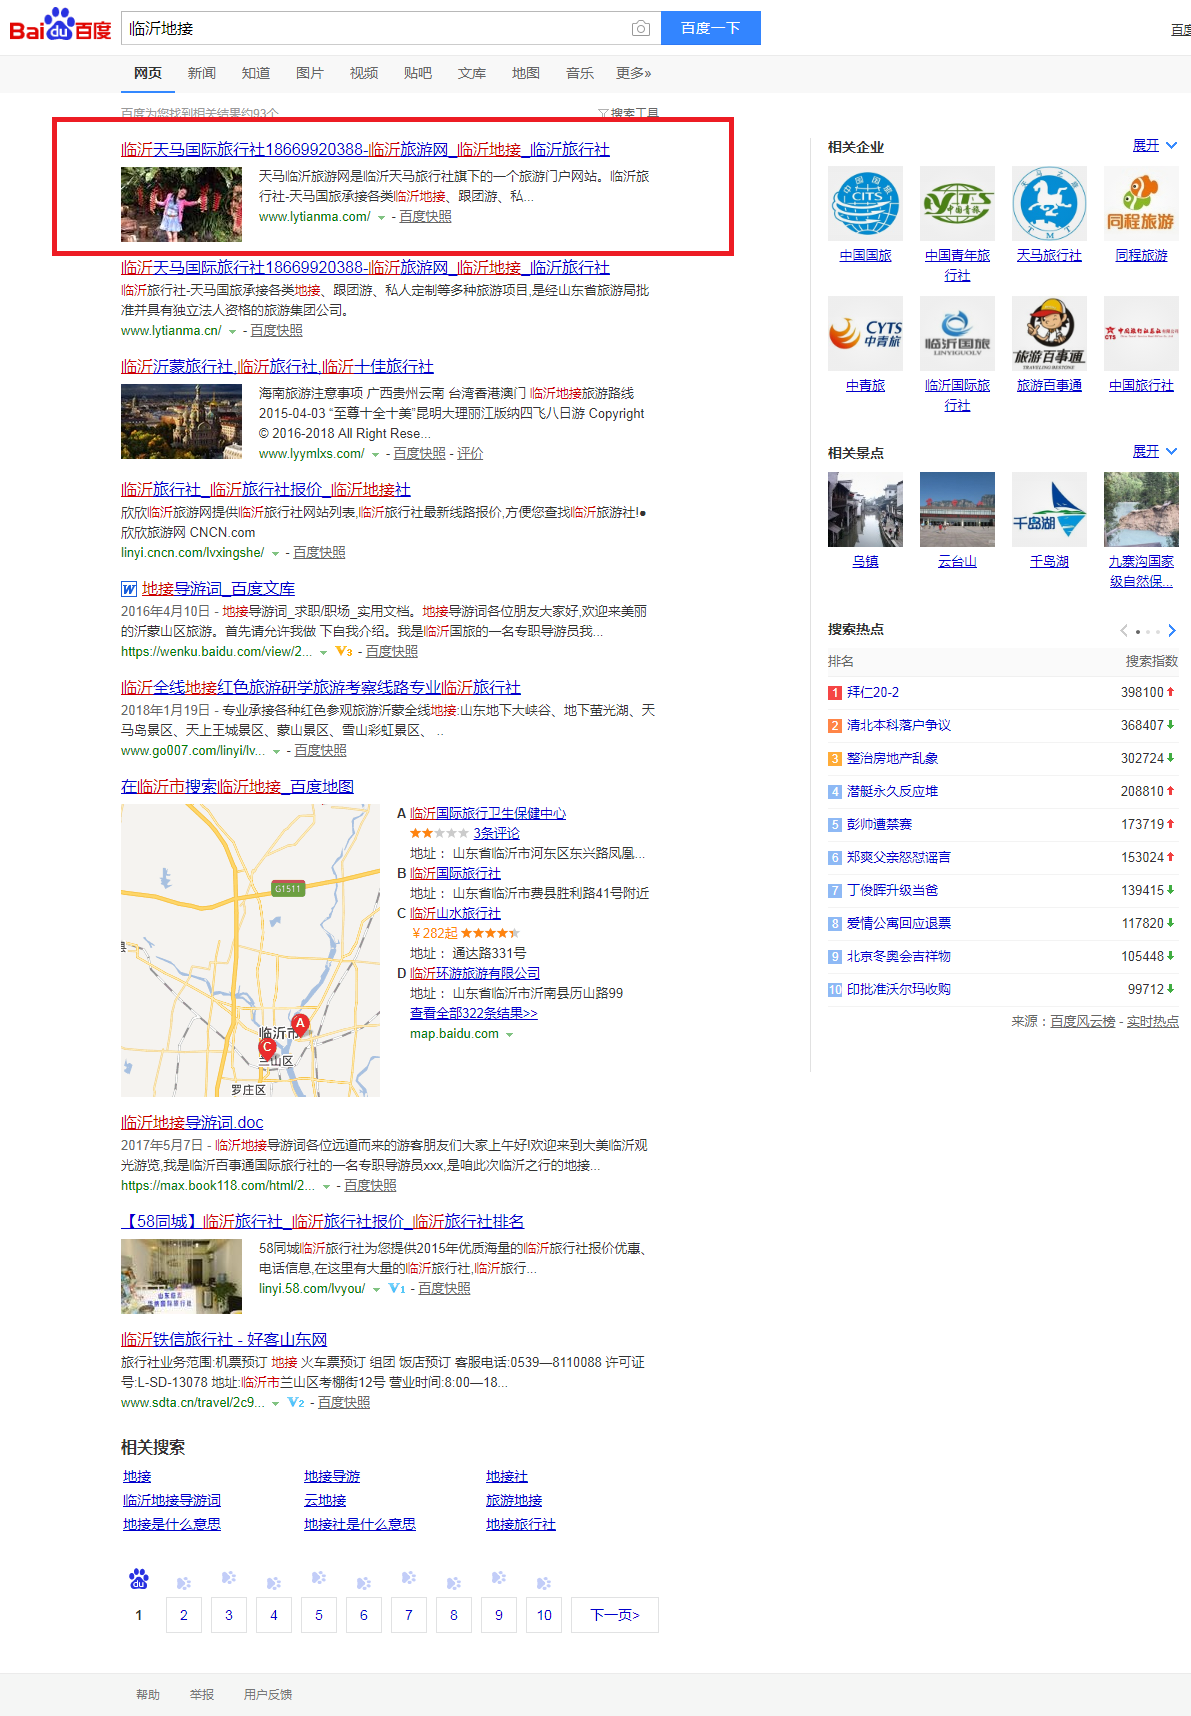Click the 中国国旅 CITS logo

[865, 203]
